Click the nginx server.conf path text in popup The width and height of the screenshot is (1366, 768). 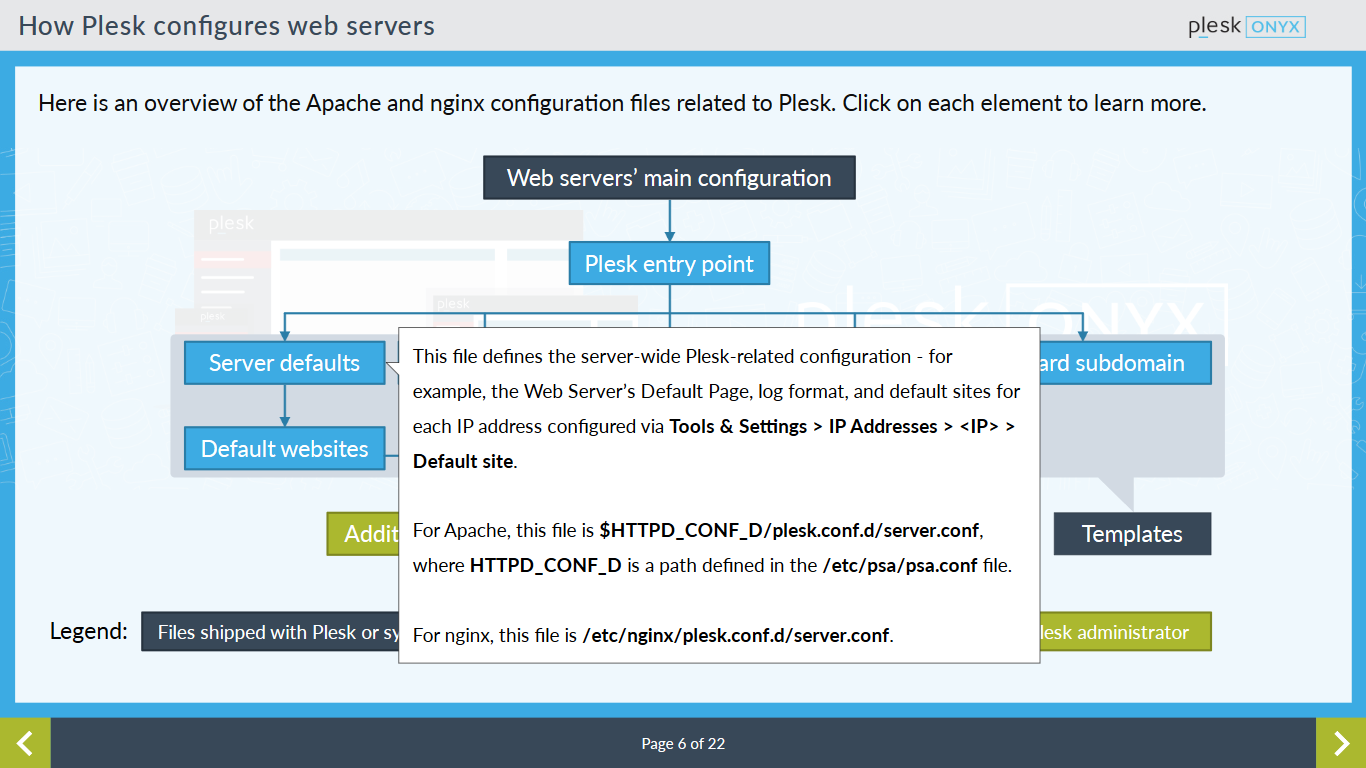click(x=736, y=635)
